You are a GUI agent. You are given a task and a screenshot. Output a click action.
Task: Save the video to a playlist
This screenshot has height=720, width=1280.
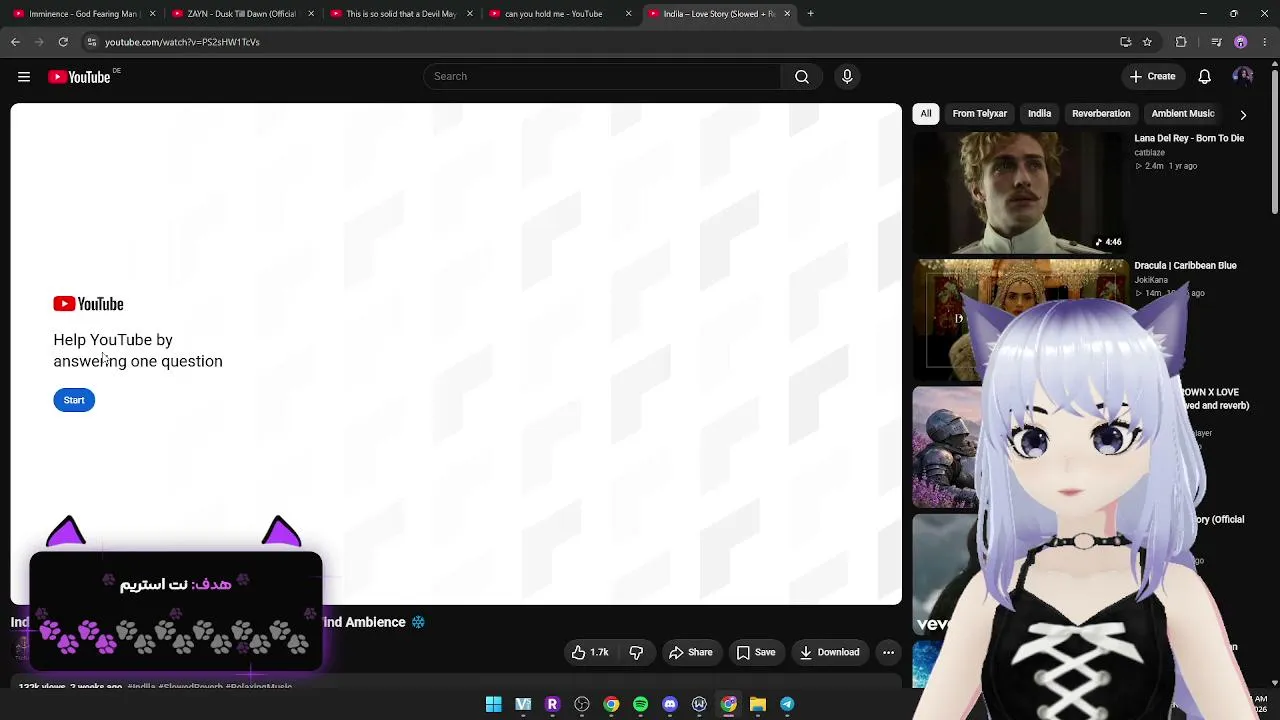click(x=756, y=653)
